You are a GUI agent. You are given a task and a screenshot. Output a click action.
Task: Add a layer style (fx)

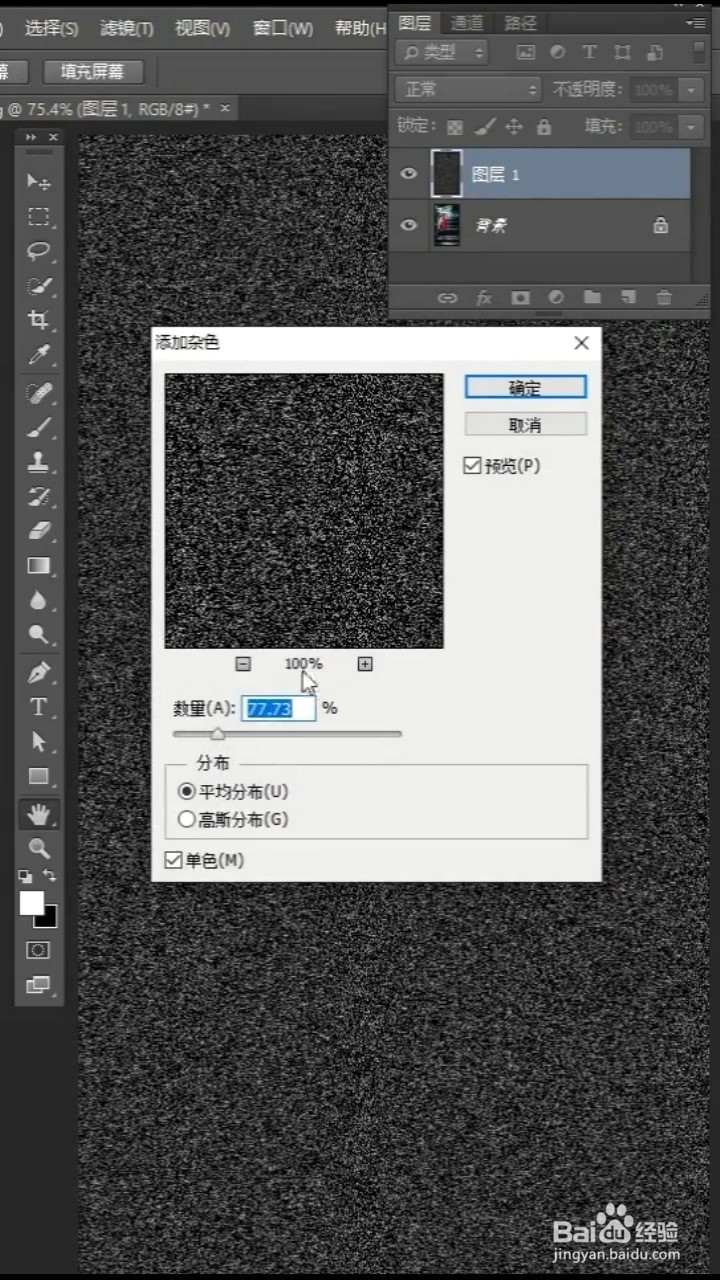click(484, 297)
